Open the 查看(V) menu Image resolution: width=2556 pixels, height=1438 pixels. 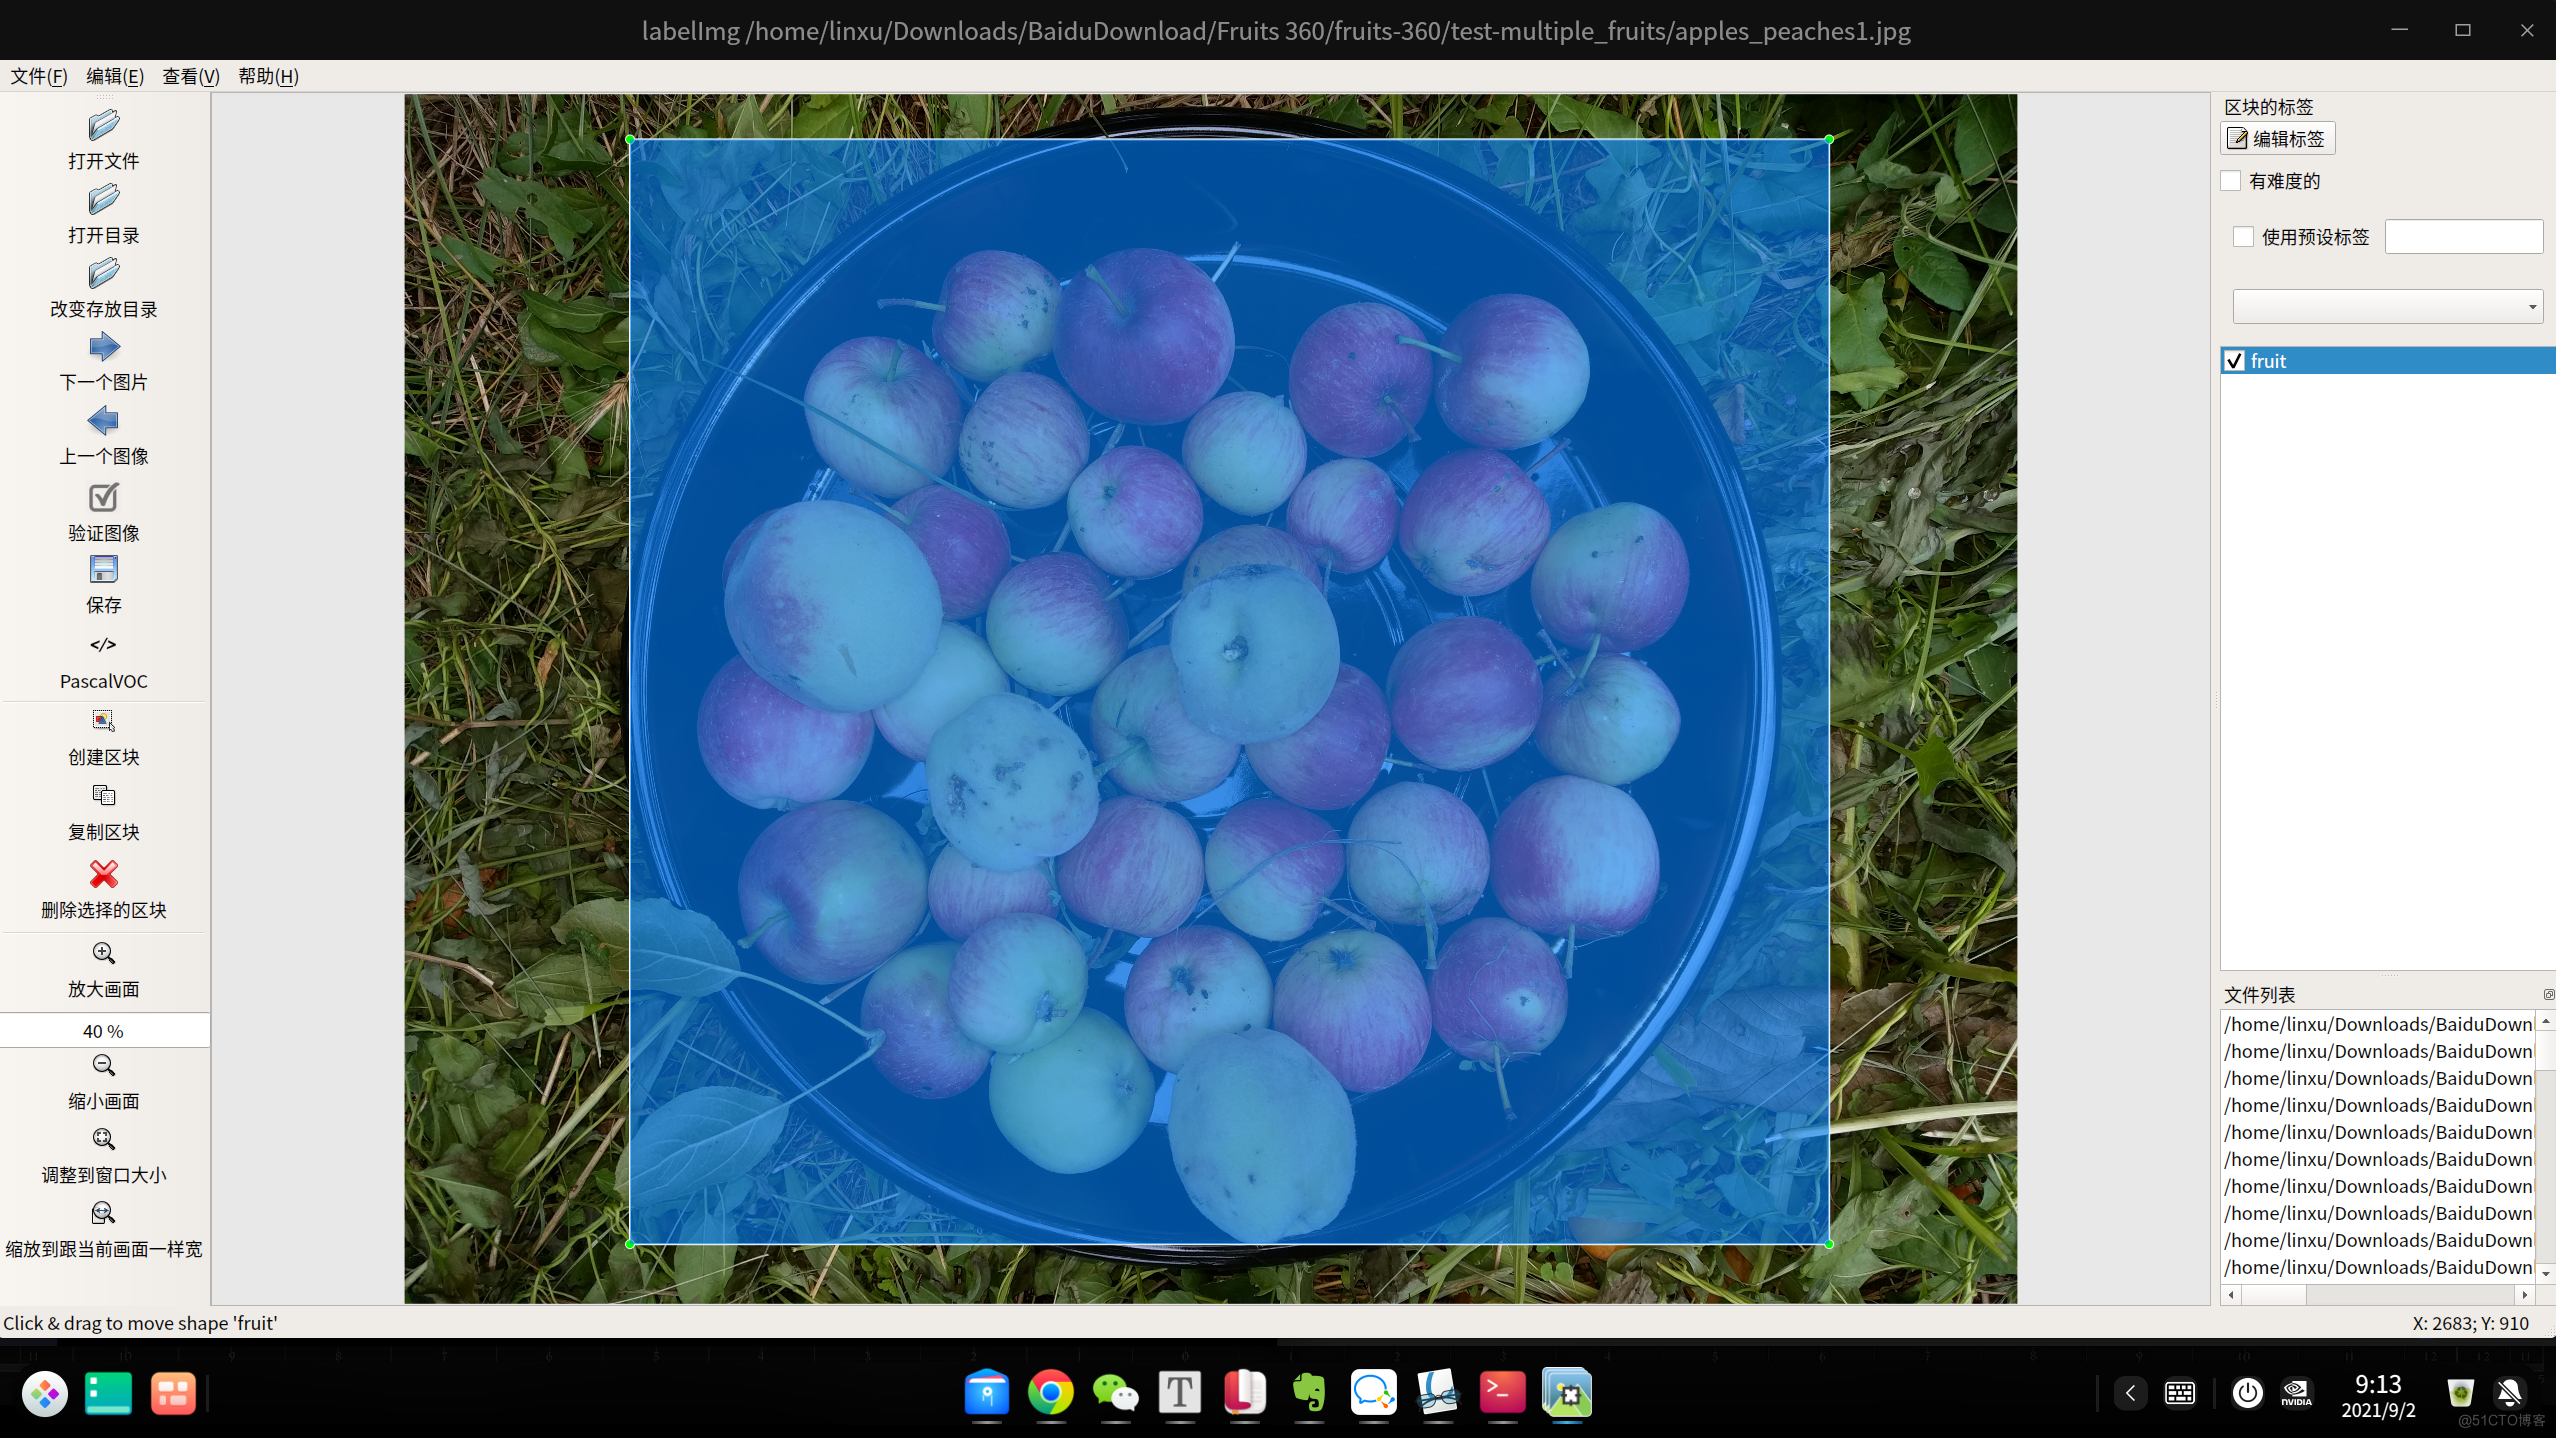pyautogui.click(x=190, y=76)
